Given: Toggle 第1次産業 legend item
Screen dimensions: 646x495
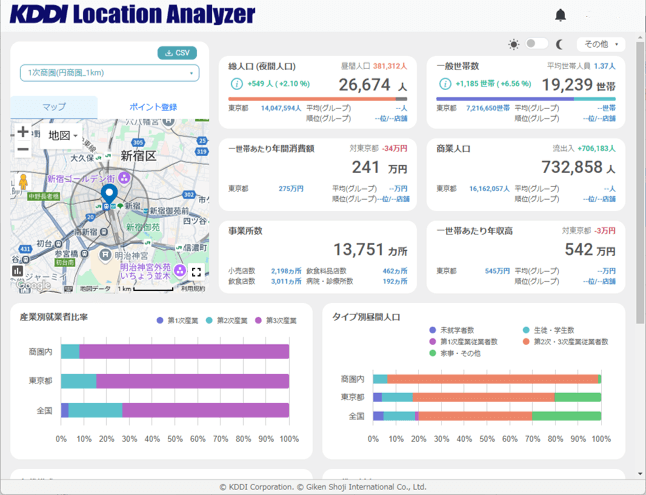Looking at the screenshot, I should click(178, 321).
